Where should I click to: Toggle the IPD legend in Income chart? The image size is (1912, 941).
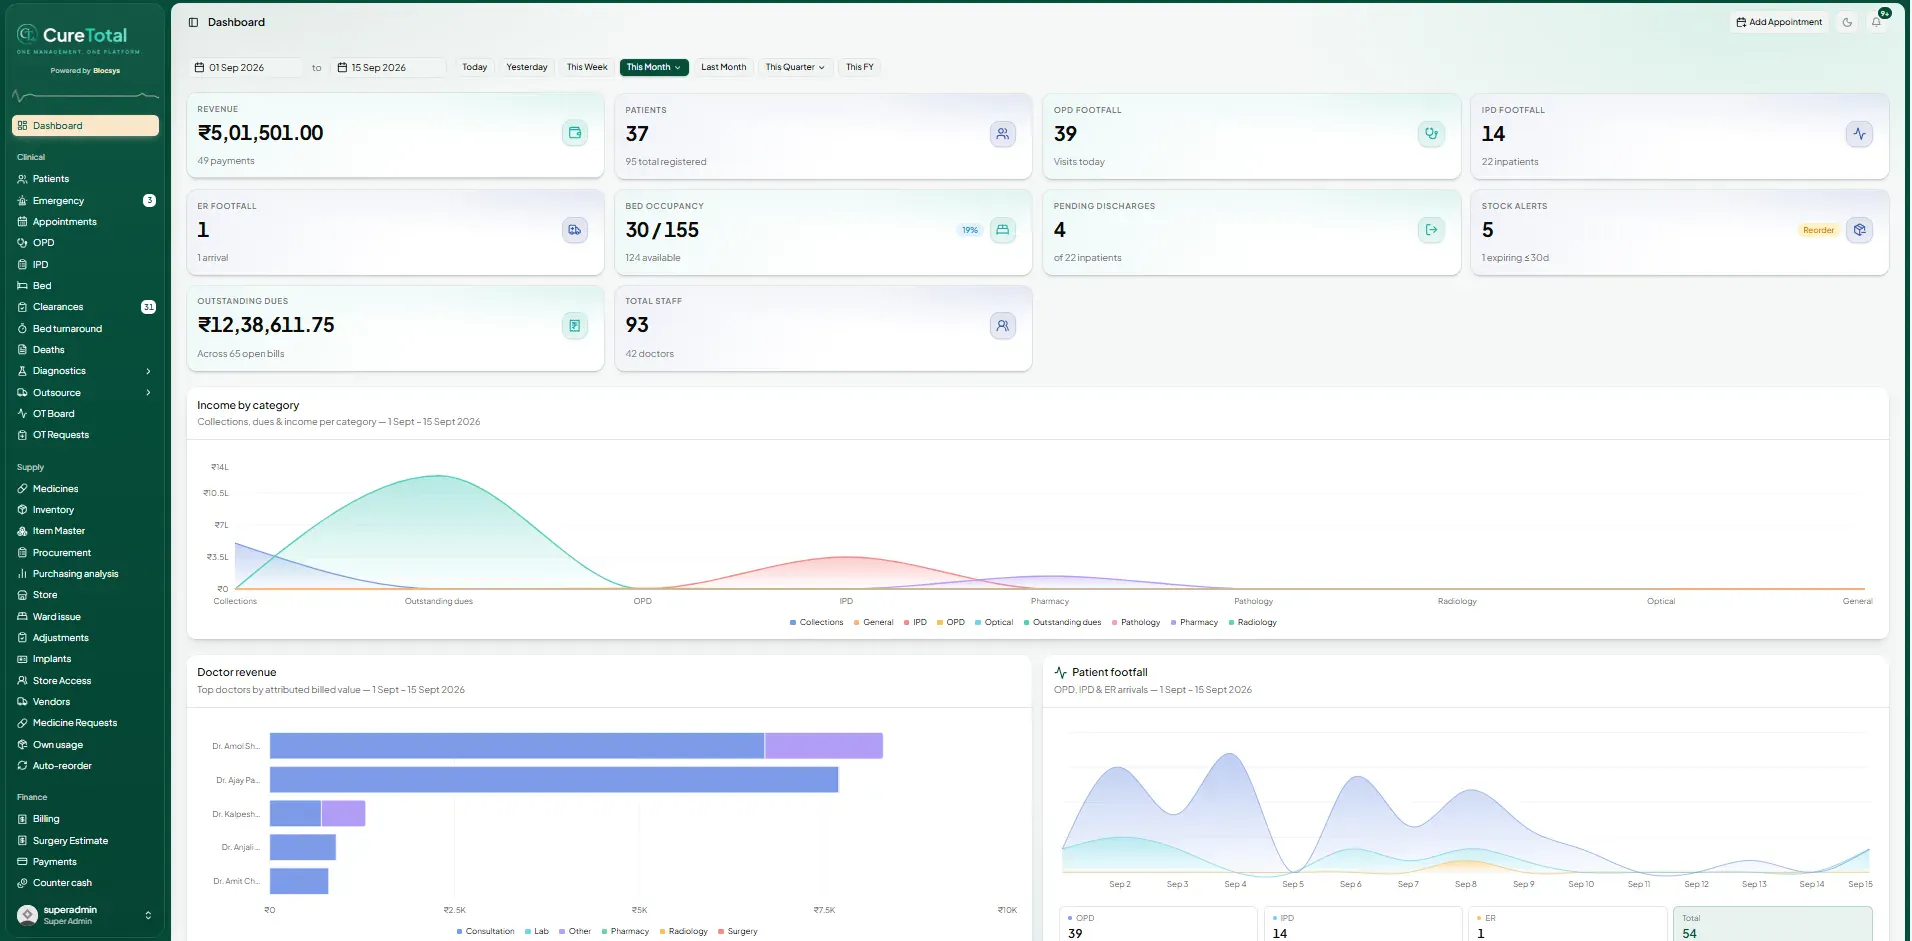coord(915,622)
